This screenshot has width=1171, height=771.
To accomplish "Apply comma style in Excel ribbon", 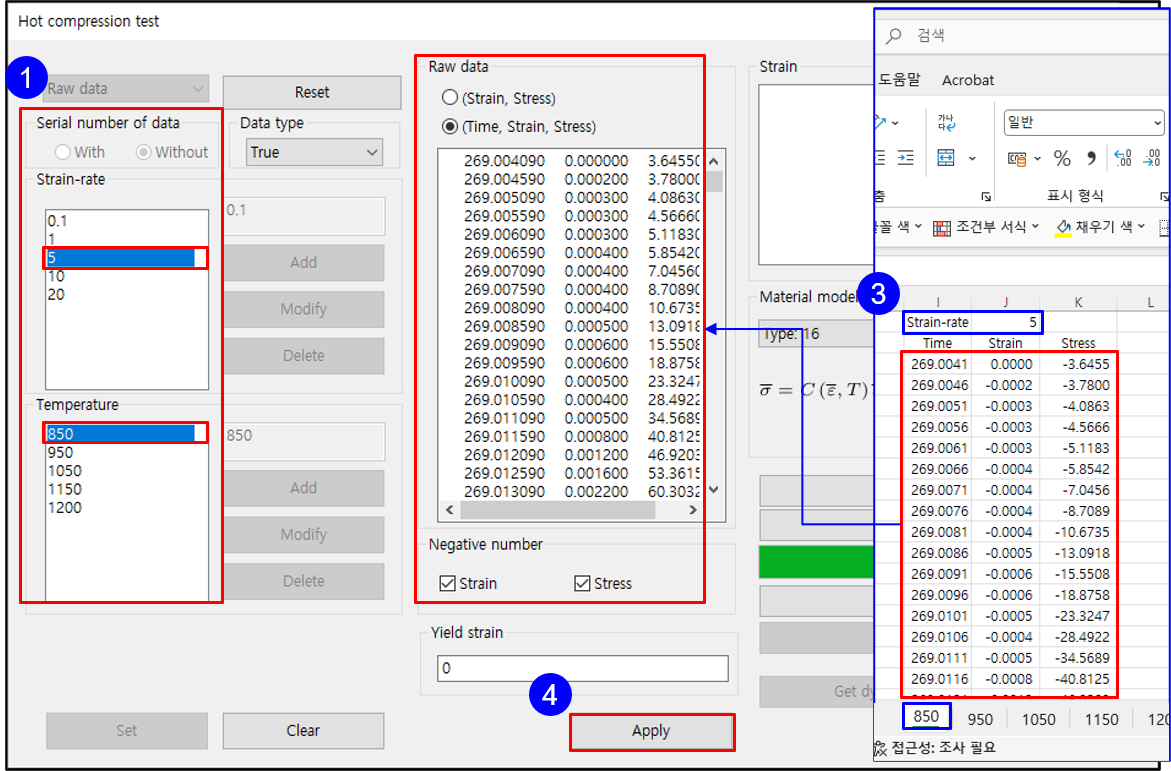I will tap(1091, 158).
